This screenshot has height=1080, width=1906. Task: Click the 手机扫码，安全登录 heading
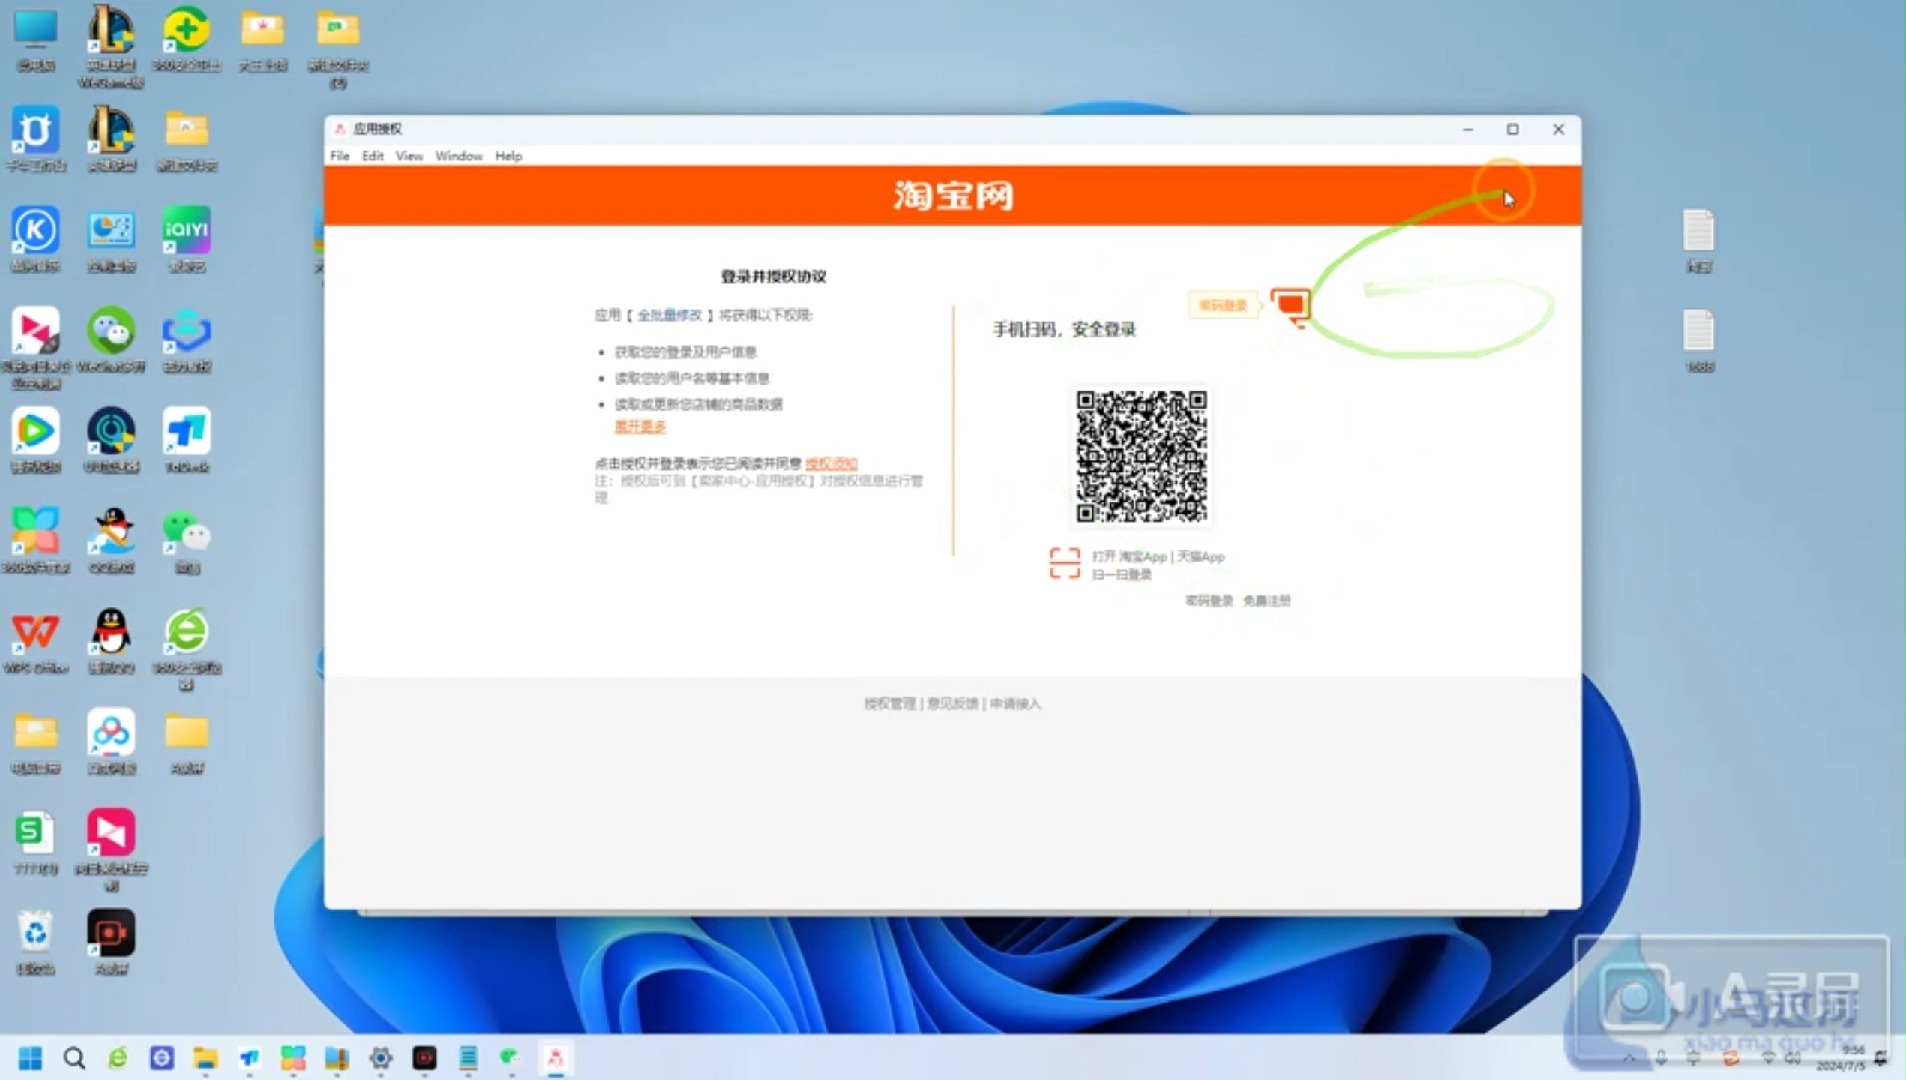(1064, 329)
